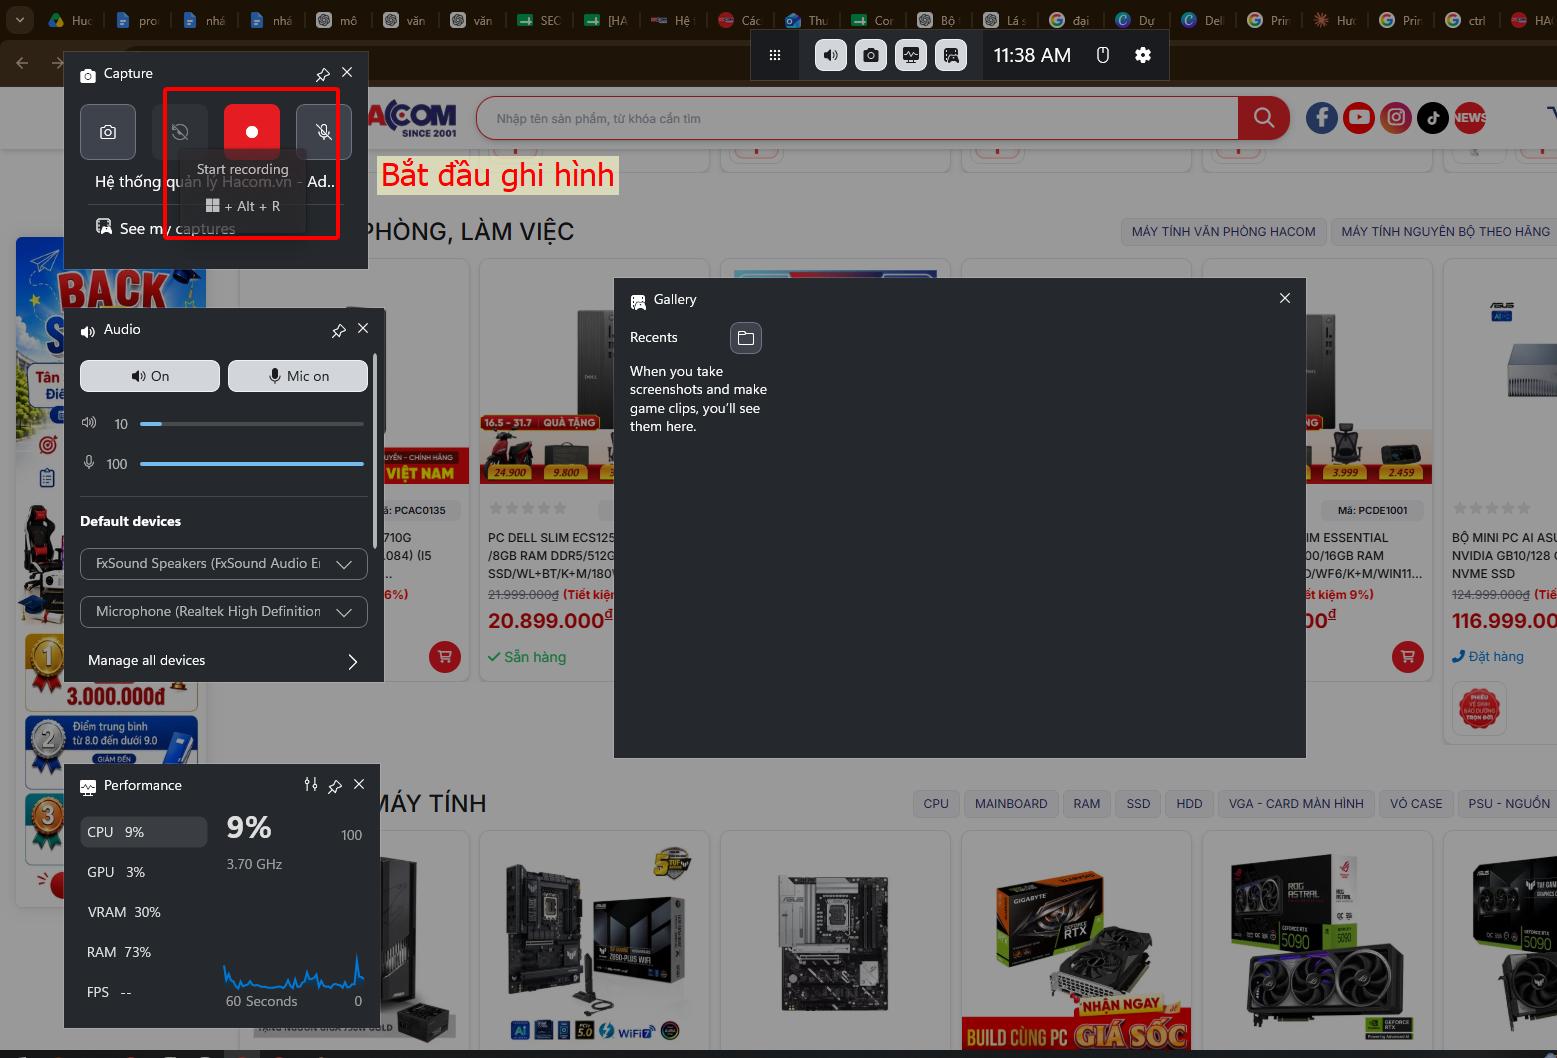Open the Gallery captures folder icon
This screenshot has width=1557, height=1058.
[x=746, y=338]
